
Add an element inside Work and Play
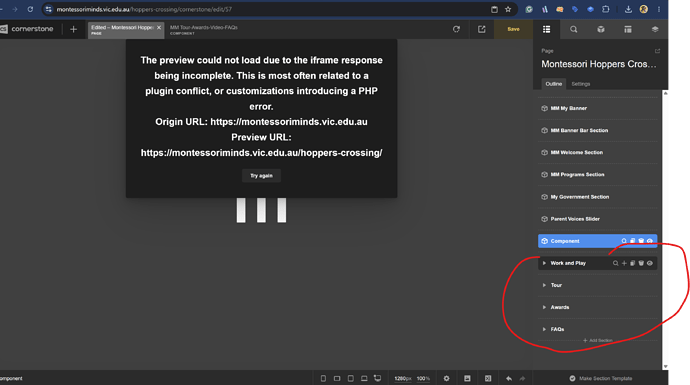[624, 263]
